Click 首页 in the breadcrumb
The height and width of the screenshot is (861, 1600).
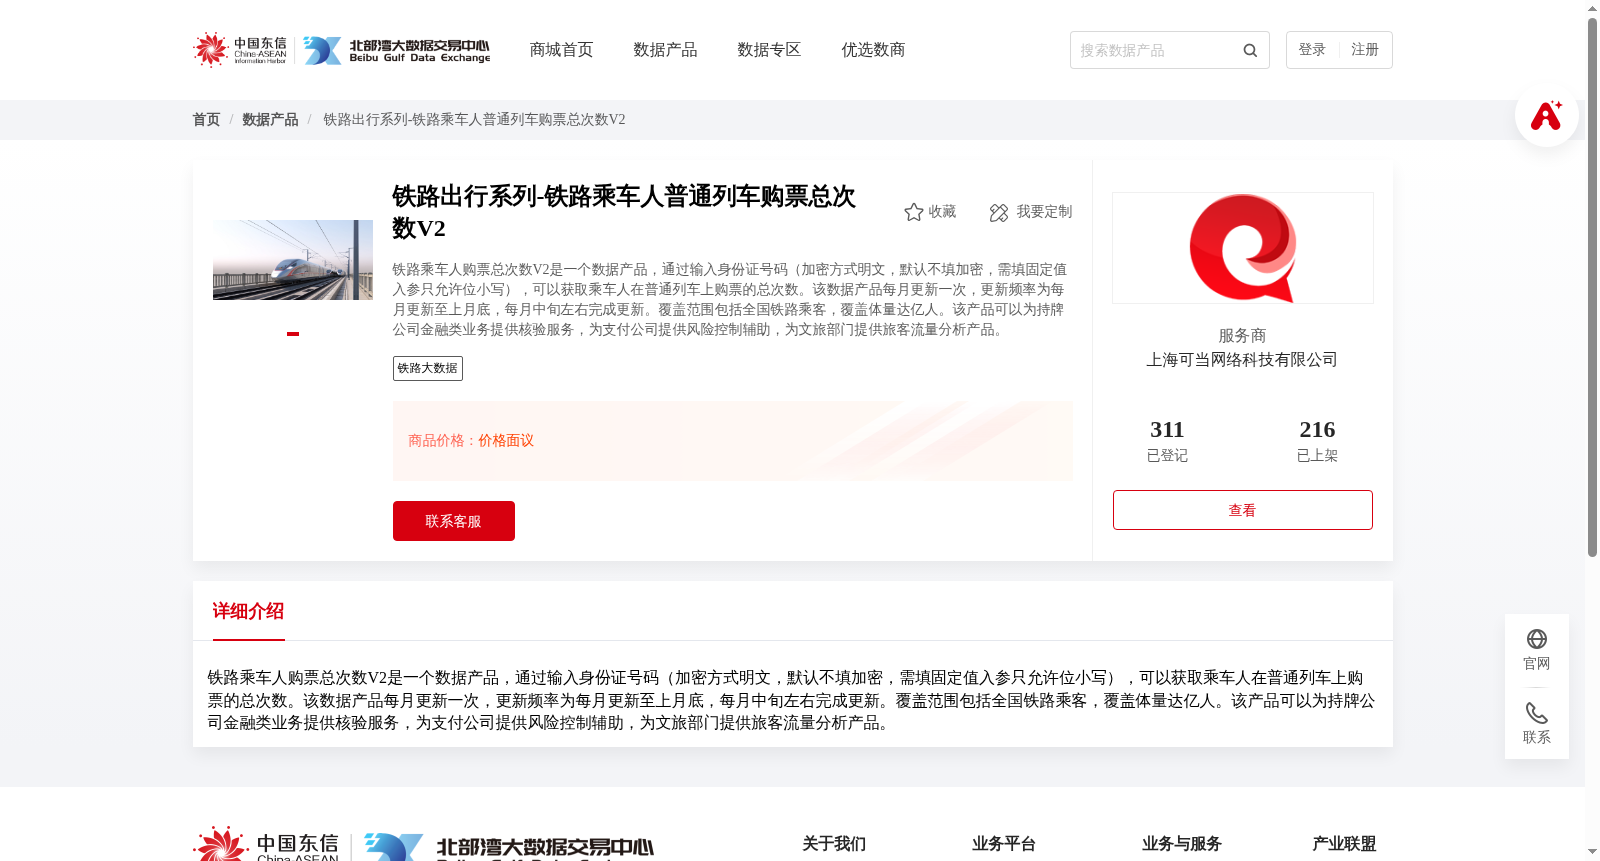click(206, 119)
